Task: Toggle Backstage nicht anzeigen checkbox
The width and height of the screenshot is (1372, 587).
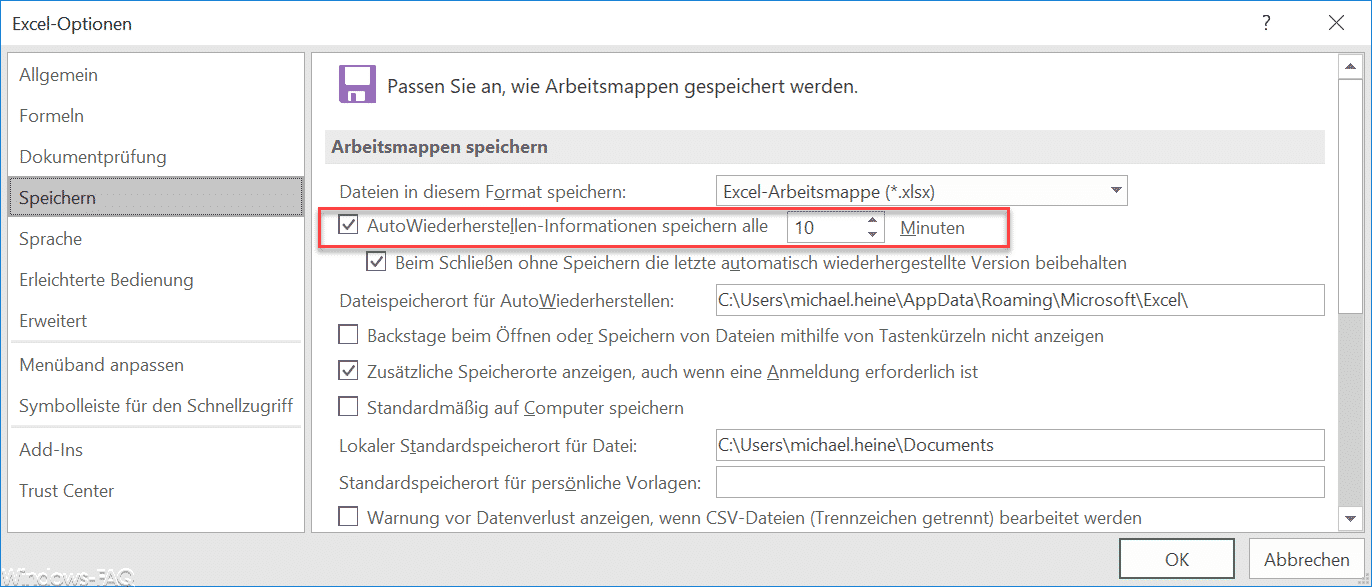Action: point(349,336)
